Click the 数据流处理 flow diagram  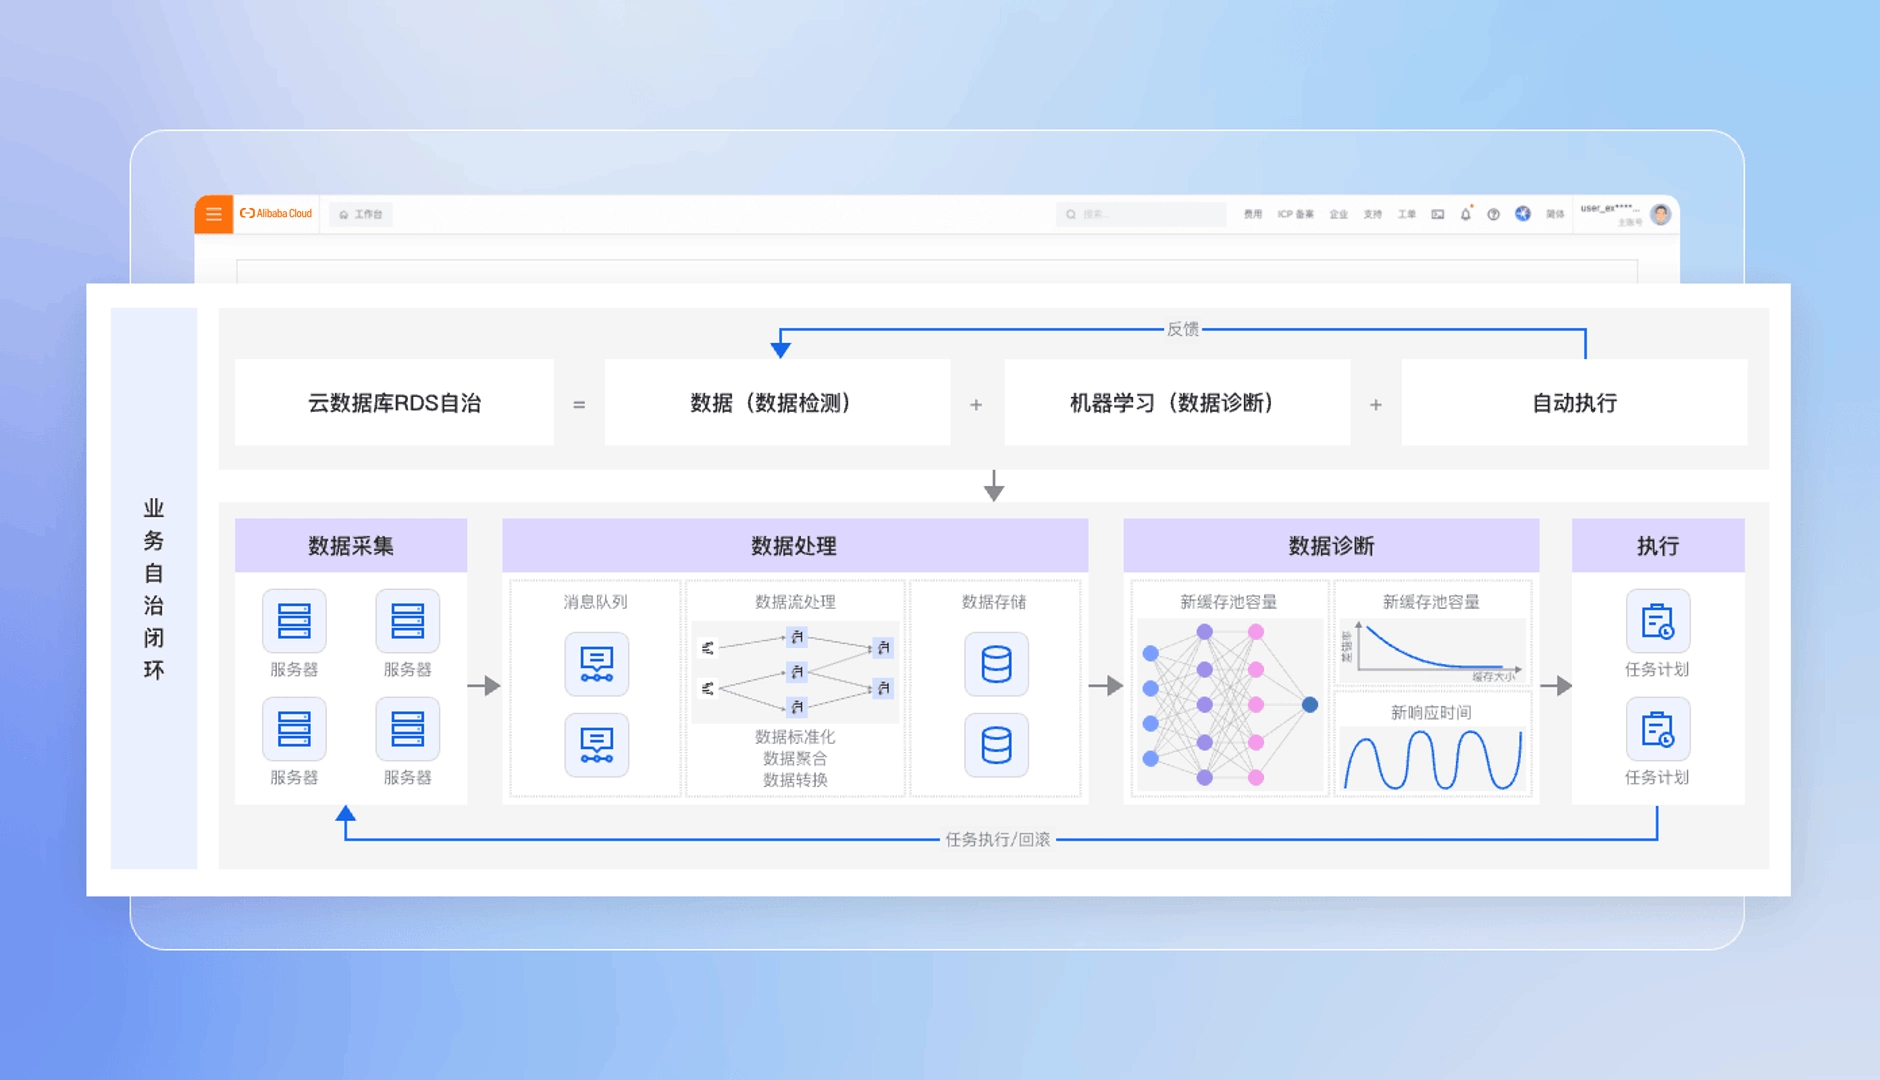(x=795, y=671)
